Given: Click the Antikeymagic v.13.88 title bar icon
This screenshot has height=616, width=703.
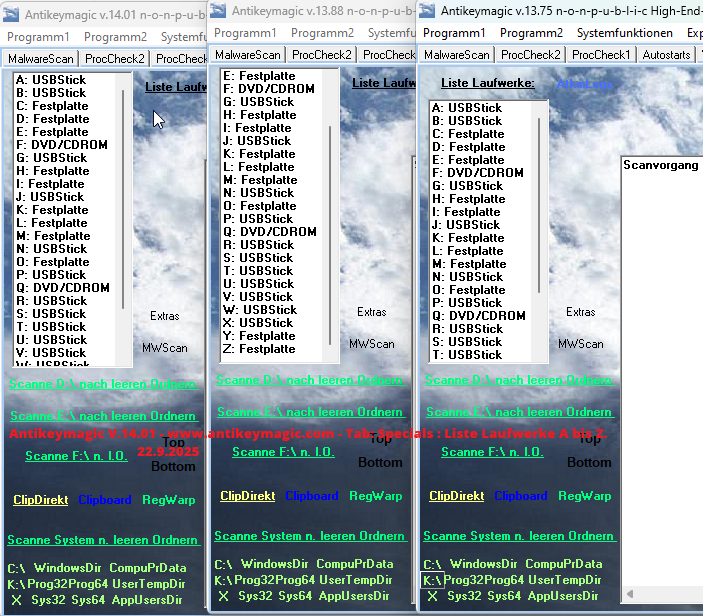Looking at the screenshot, I should [219, 11].
